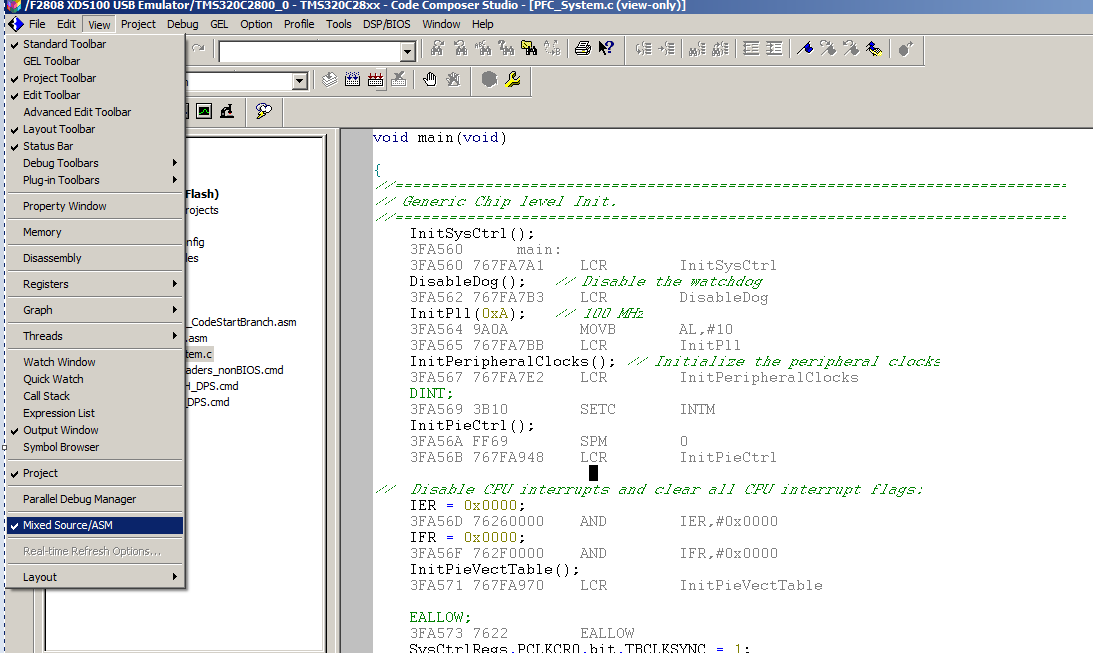Click the Rebuild All icon with red marks
This screenshot has height=653, width=1093.
coord(376,80)
